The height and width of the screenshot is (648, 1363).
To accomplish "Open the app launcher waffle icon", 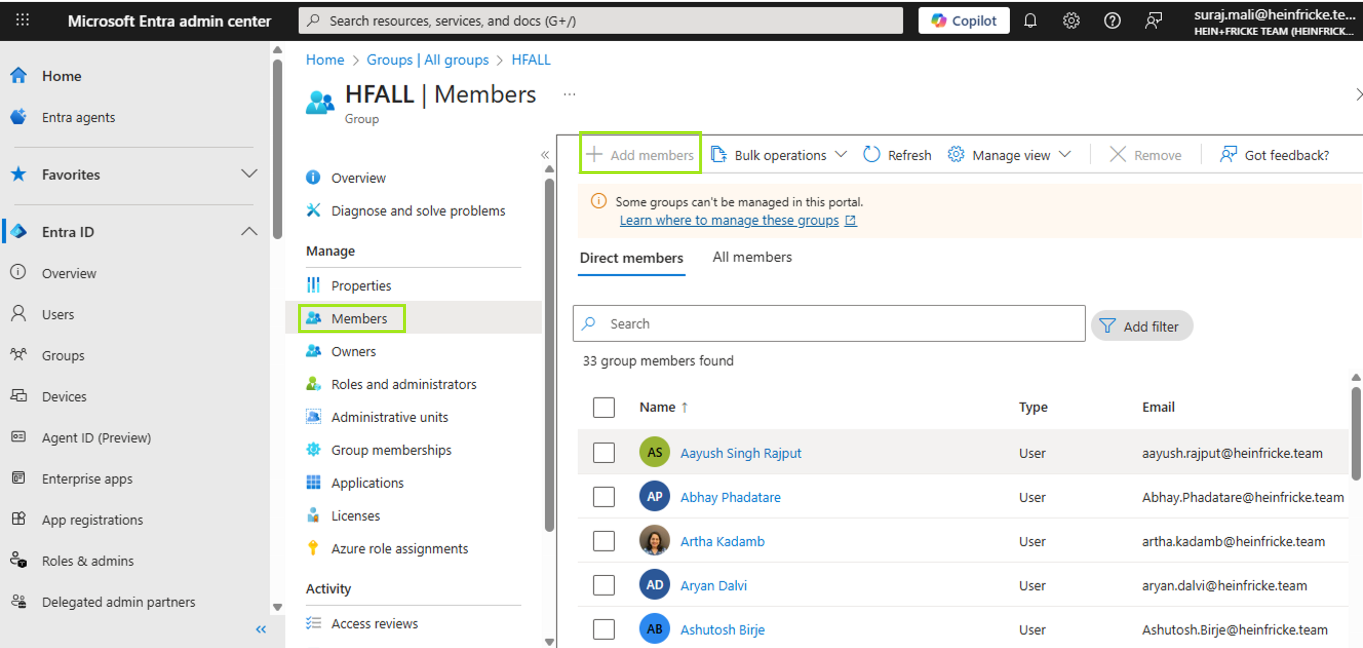I will (x=22, y=20).
